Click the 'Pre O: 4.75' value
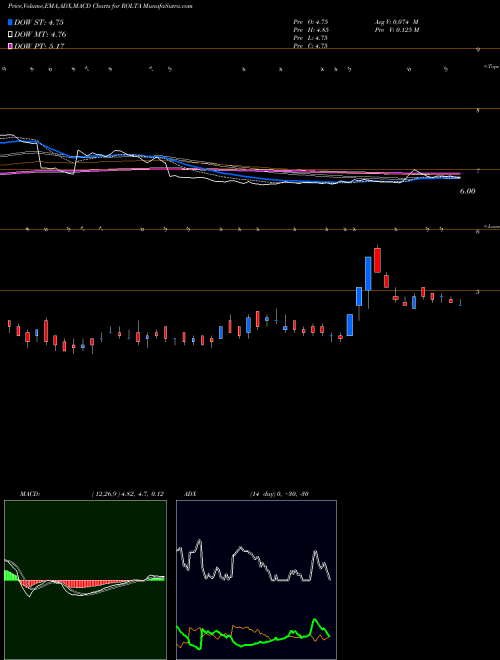Viewport: 500px width, 660px height. point(311,21)
